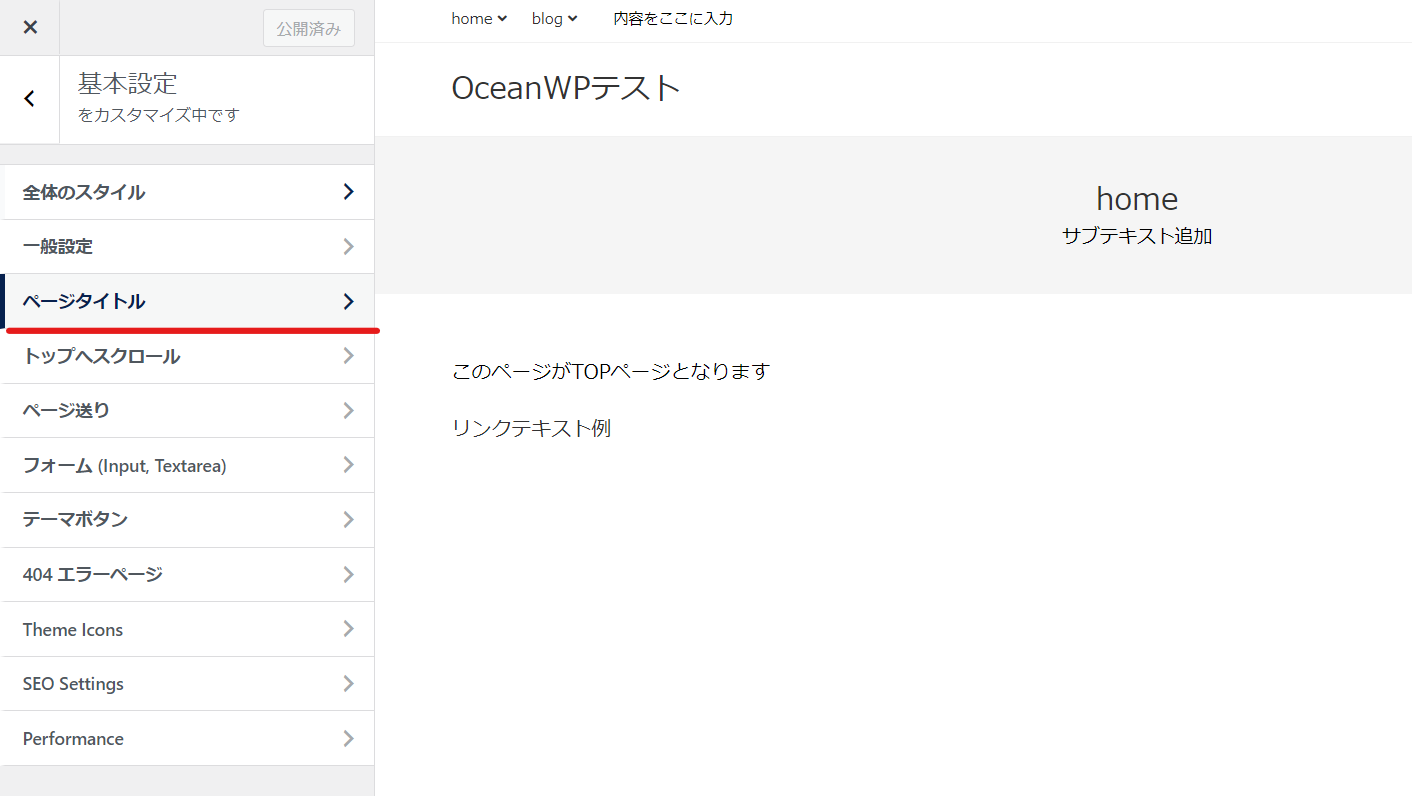The width and height of the screenshot is (1412, 796).
Task: Click the chevron icon beside SEO Settings
Action: [x=348, y=684]
